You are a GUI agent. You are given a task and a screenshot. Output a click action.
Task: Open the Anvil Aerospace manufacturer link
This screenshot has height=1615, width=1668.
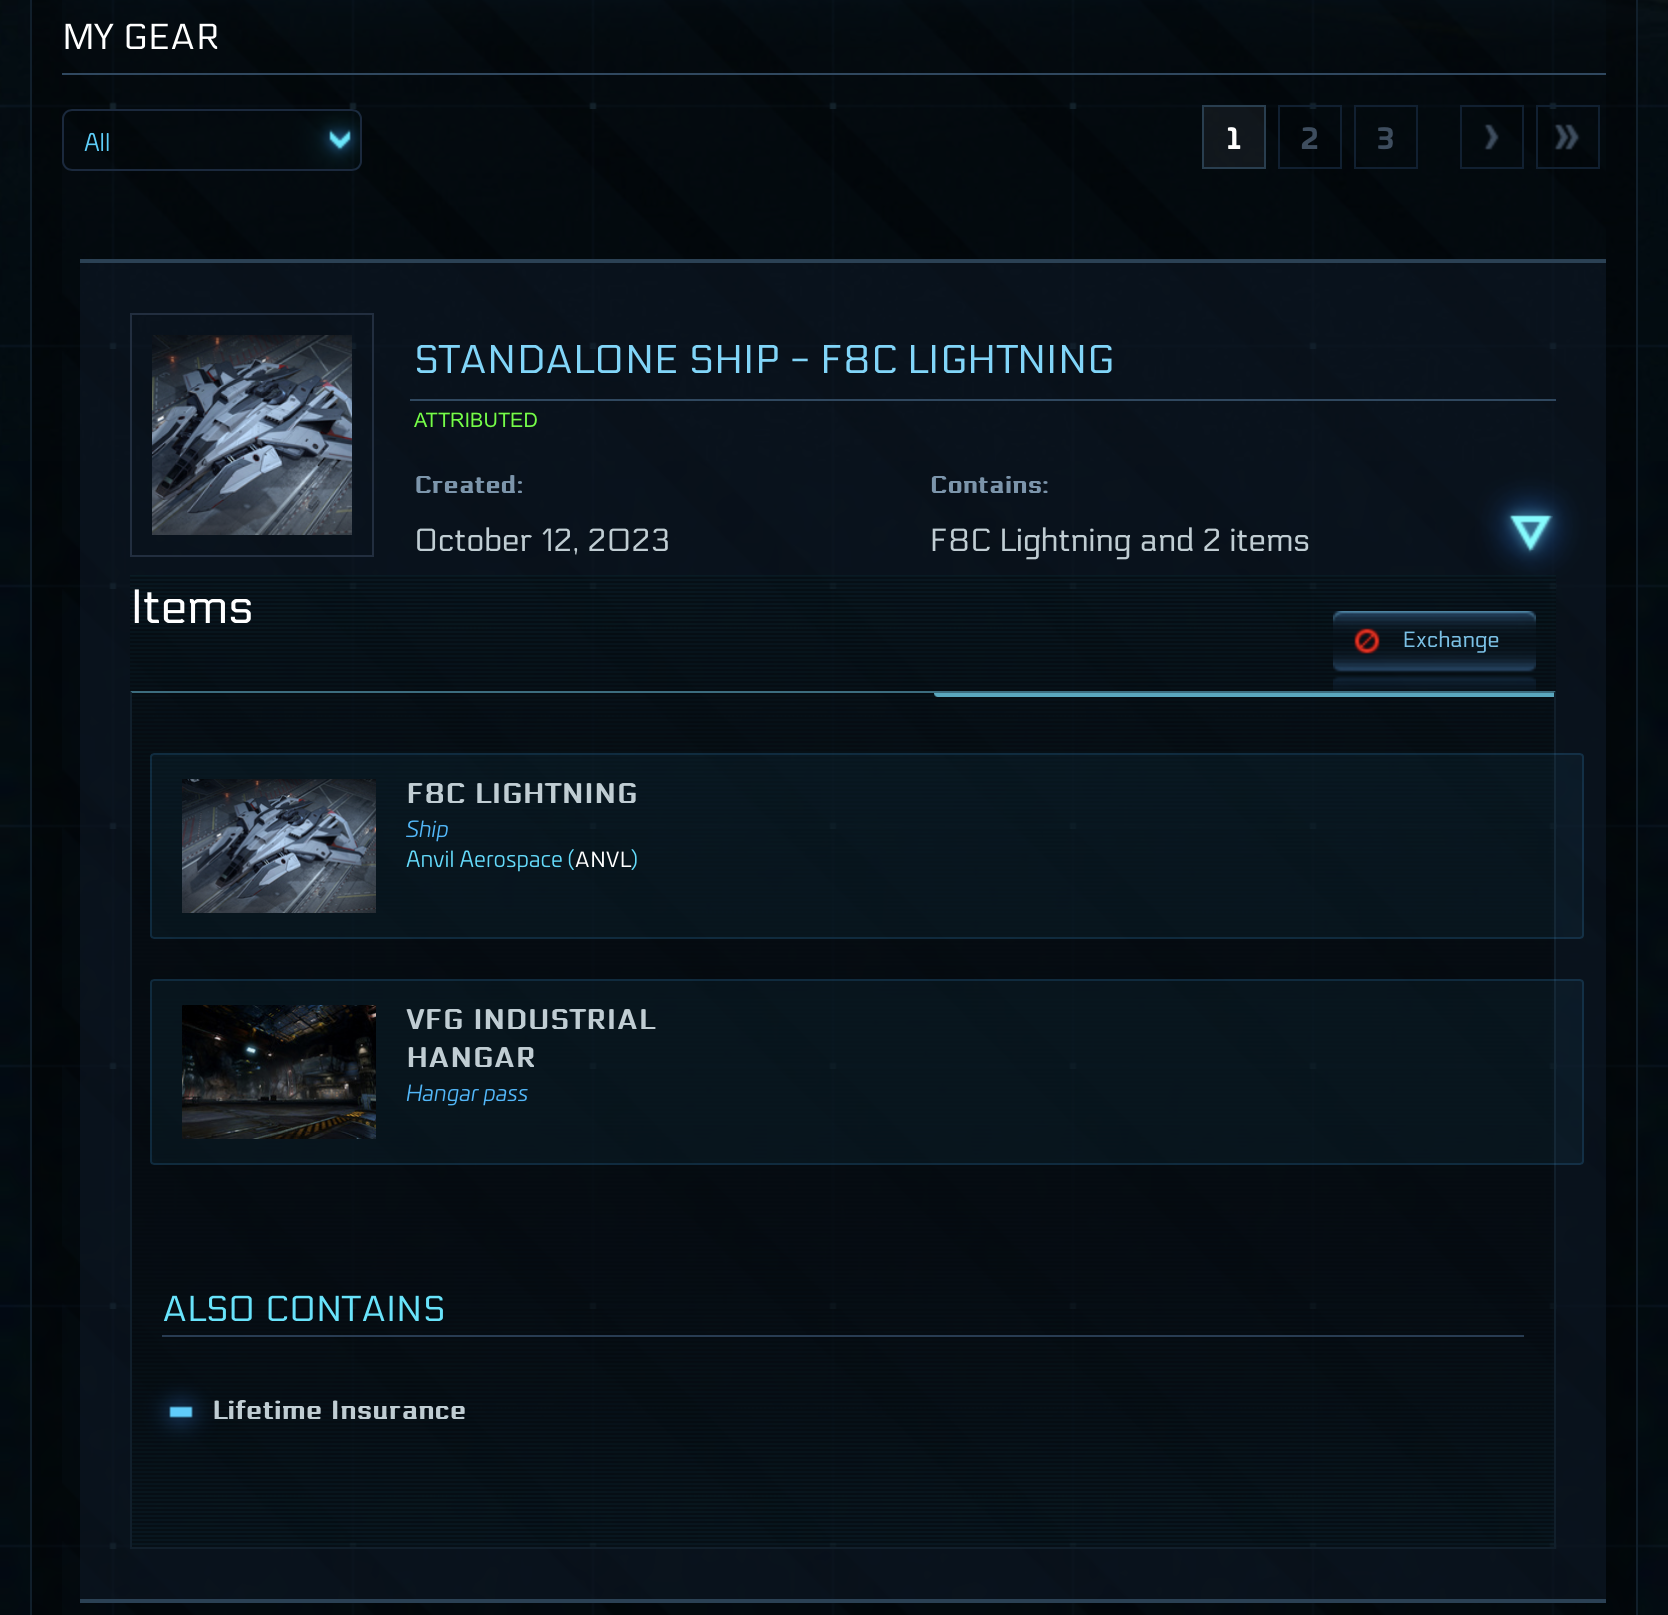coord(484,859)
